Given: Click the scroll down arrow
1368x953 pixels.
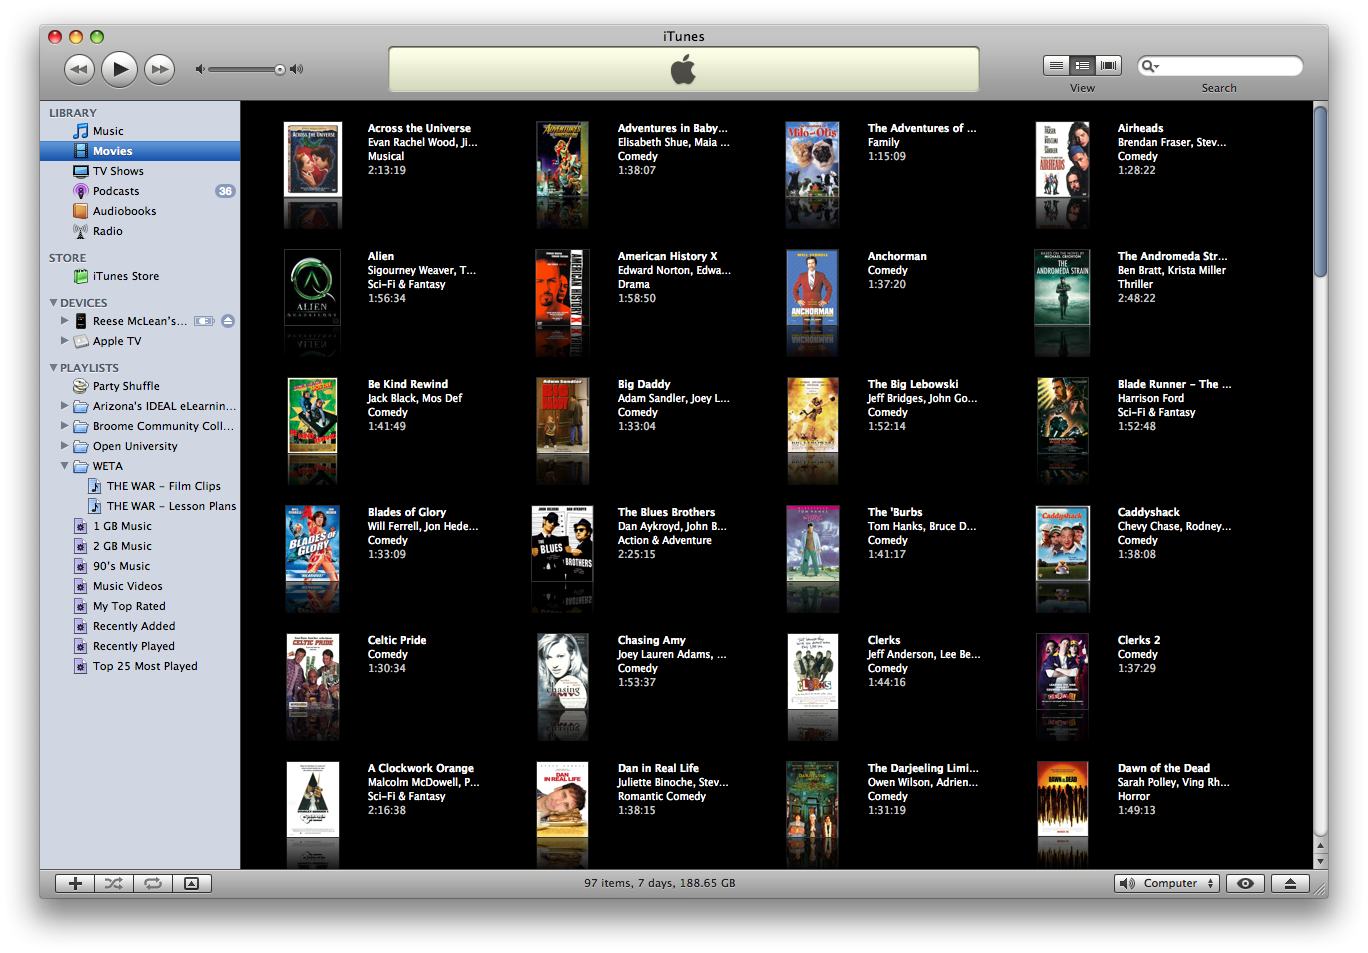Looking at the screenshot, I should [1321, 861].
